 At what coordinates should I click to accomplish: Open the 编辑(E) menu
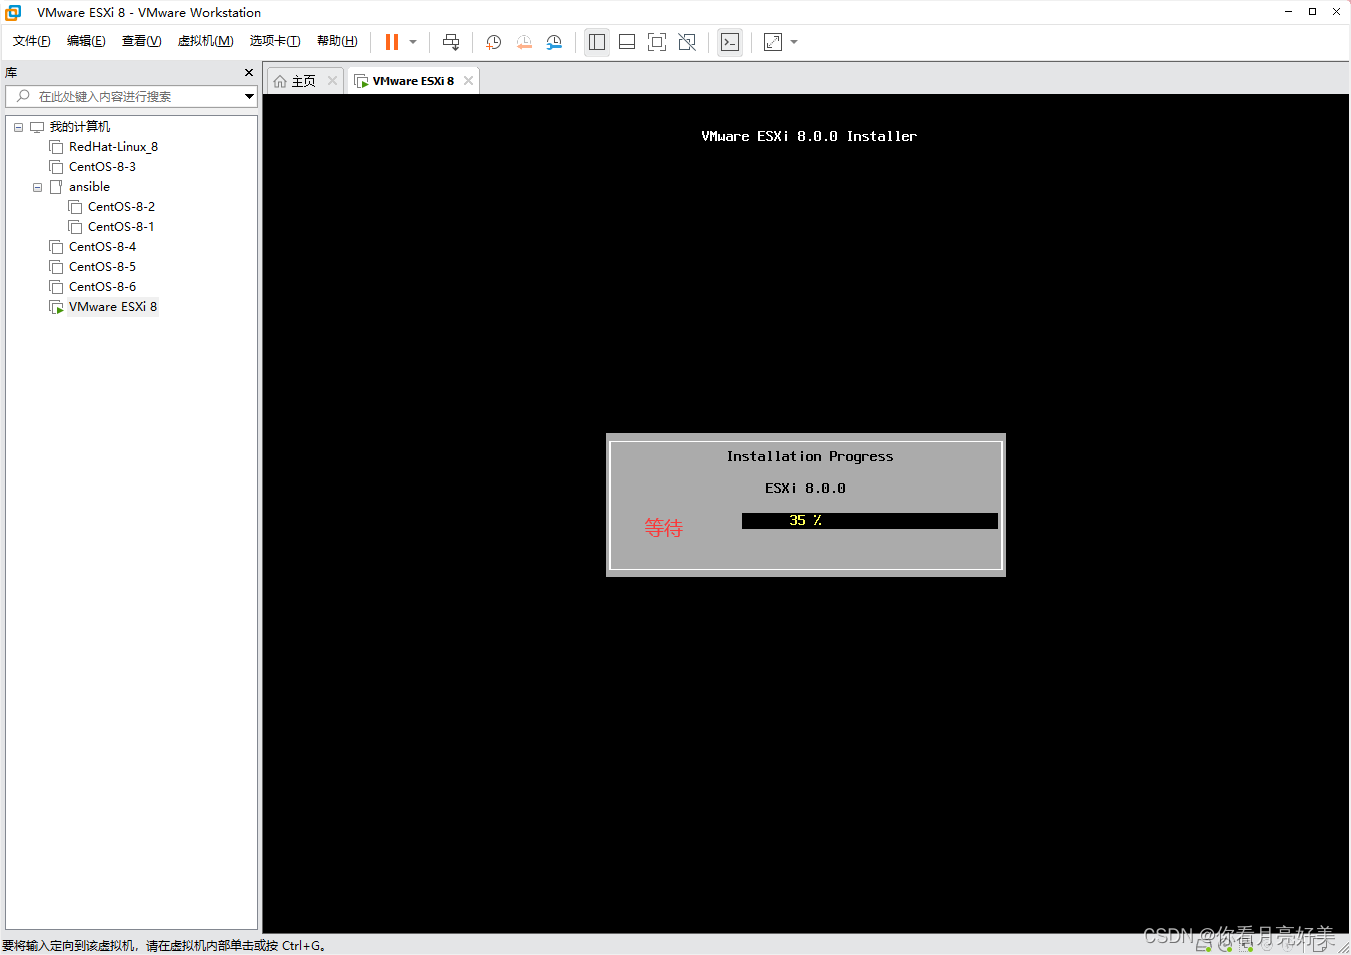tap(86, 41)
